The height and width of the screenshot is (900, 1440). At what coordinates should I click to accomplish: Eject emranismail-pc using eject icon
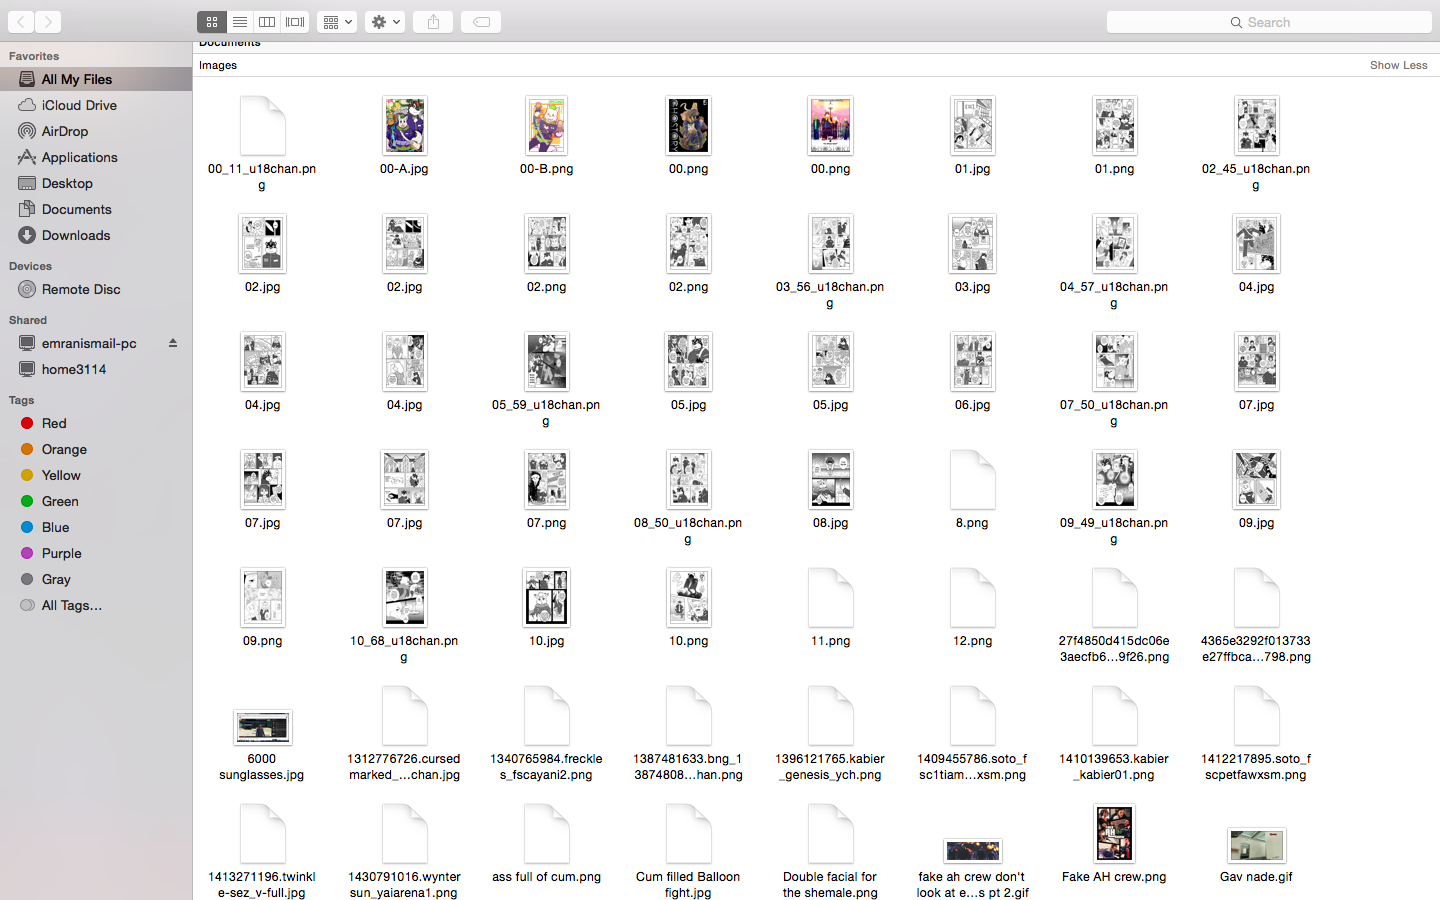[x=173, y=343]
